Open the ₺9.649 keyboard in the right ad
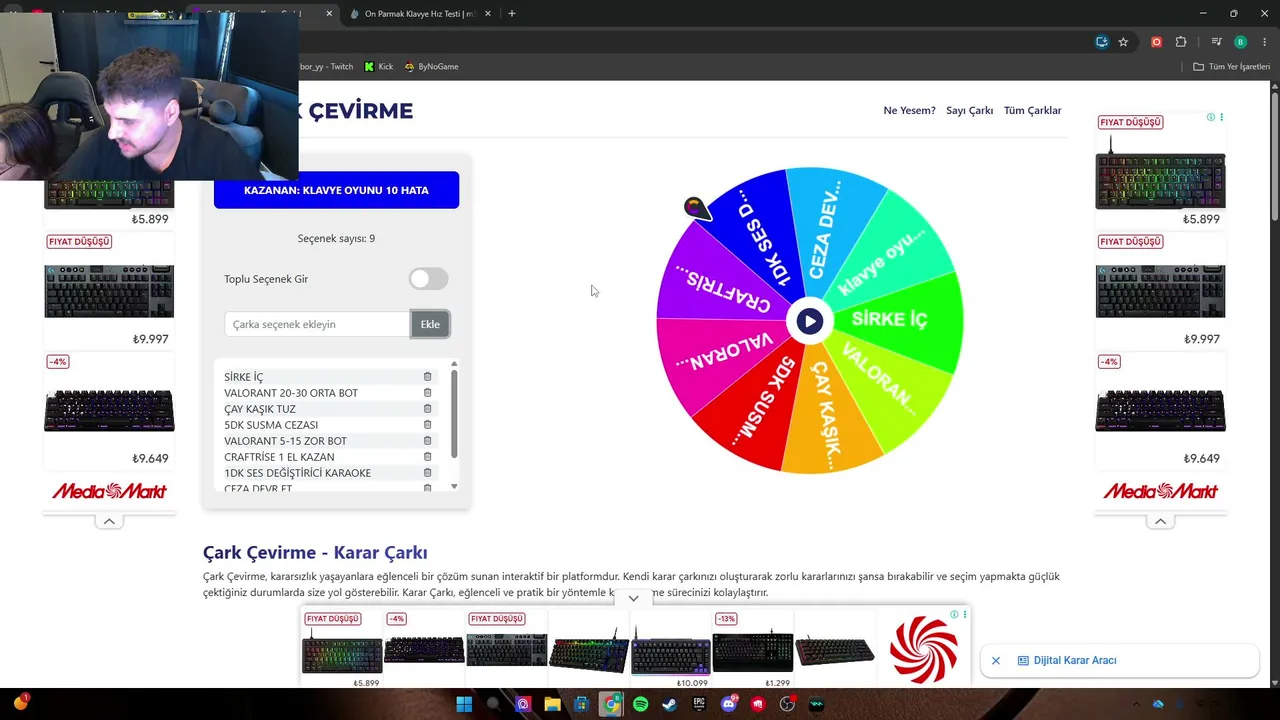The height and width of the screenshot is (720, 1280). (1160, 410)
